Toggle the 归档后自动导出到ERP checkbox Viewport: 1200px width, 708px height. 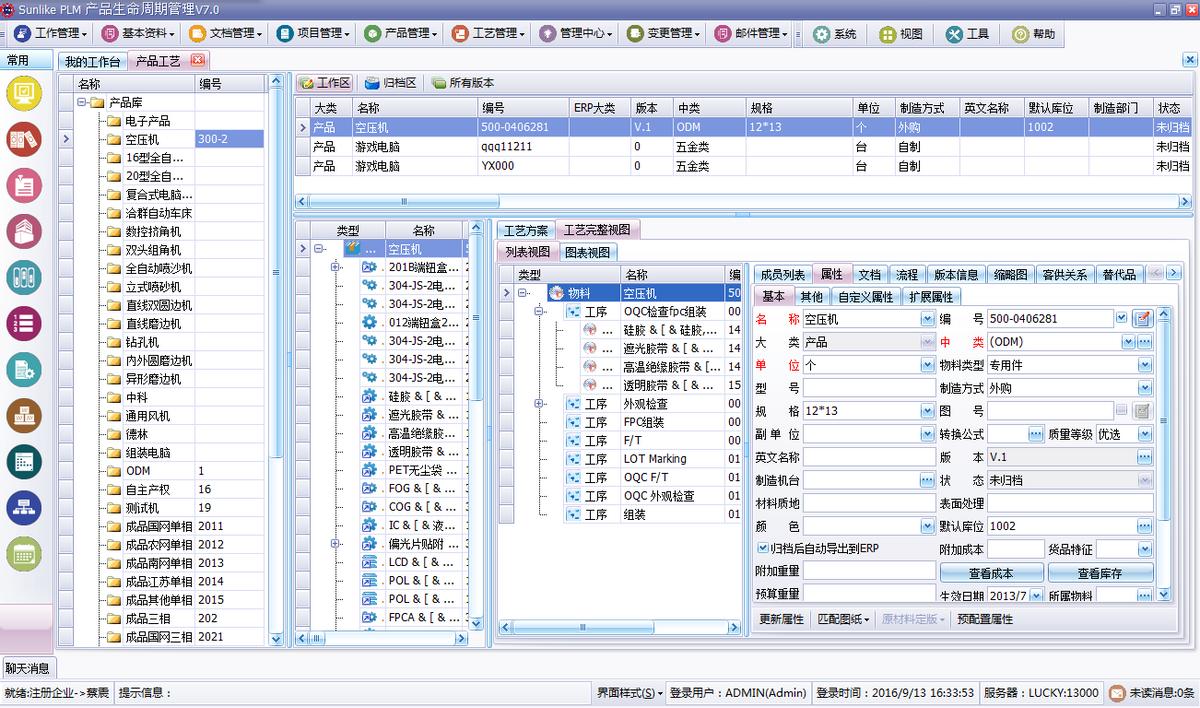(762, 548)
